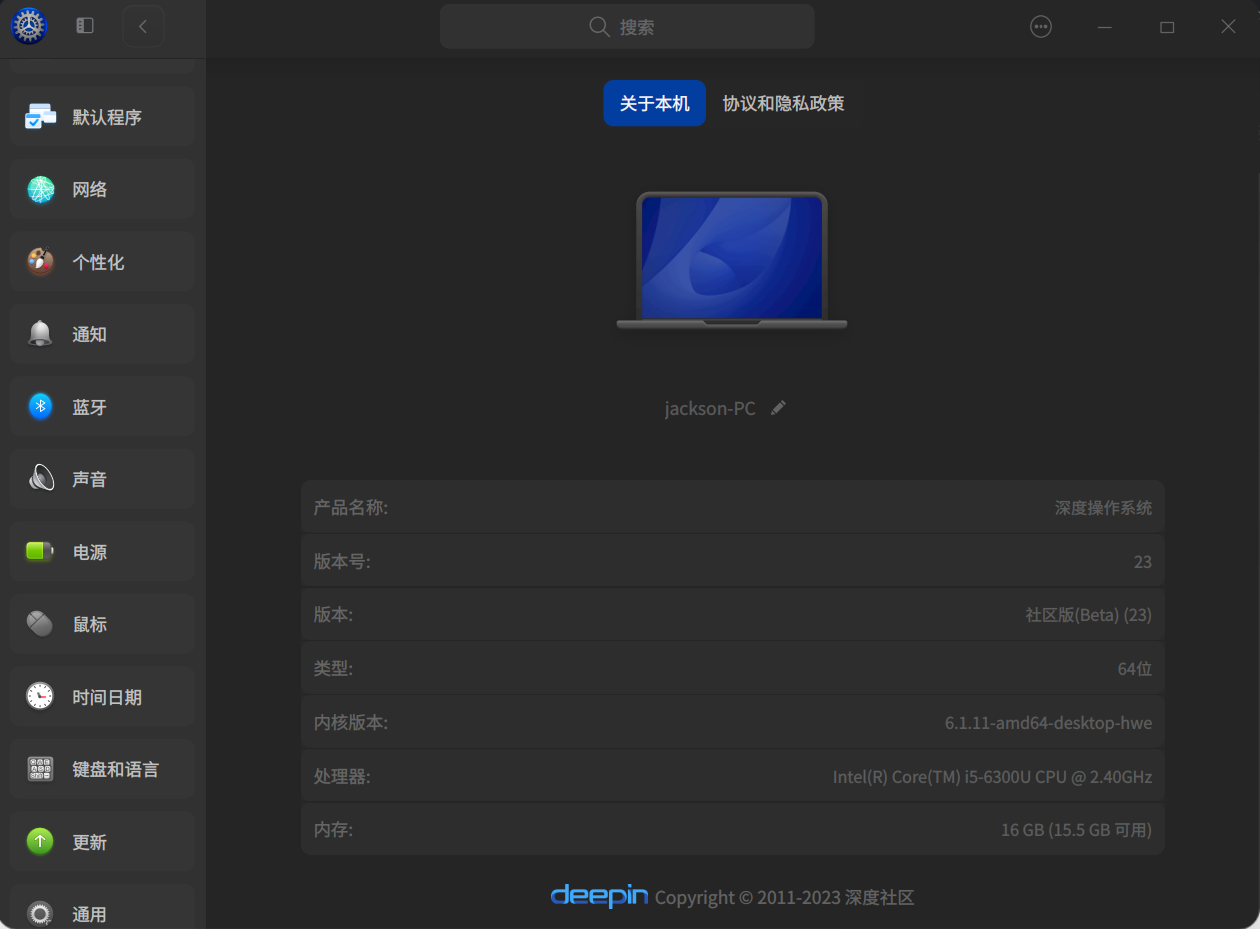Screen dimensions: 1260x929
Task: Minimize the Control Center window
Action: coord(1105,27)
